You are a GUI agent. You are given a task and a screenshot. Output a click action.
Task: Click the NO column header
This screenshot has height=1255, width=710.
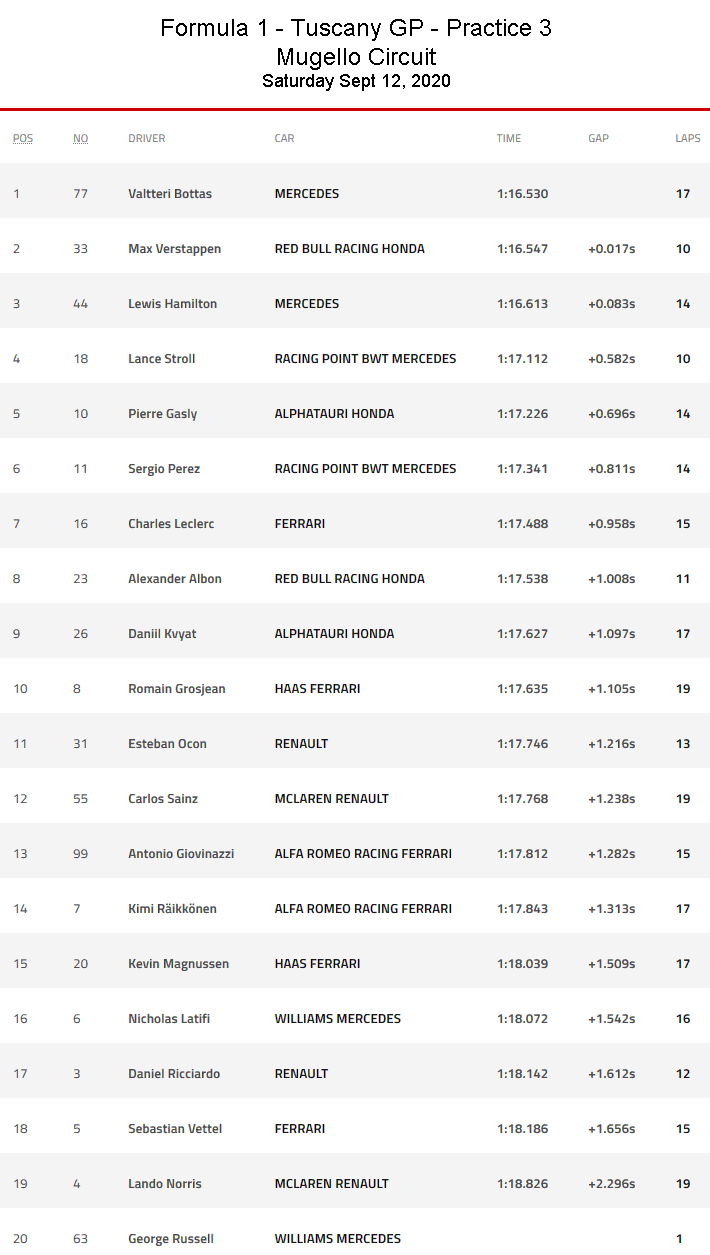(x=80, y=138)
